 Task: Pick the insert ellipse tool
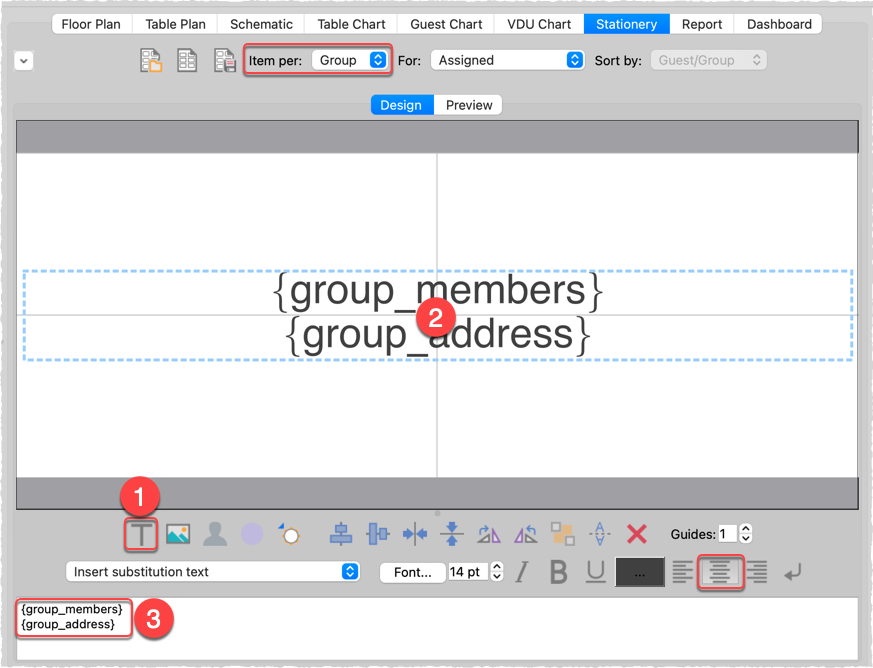(x=252, y=534)
